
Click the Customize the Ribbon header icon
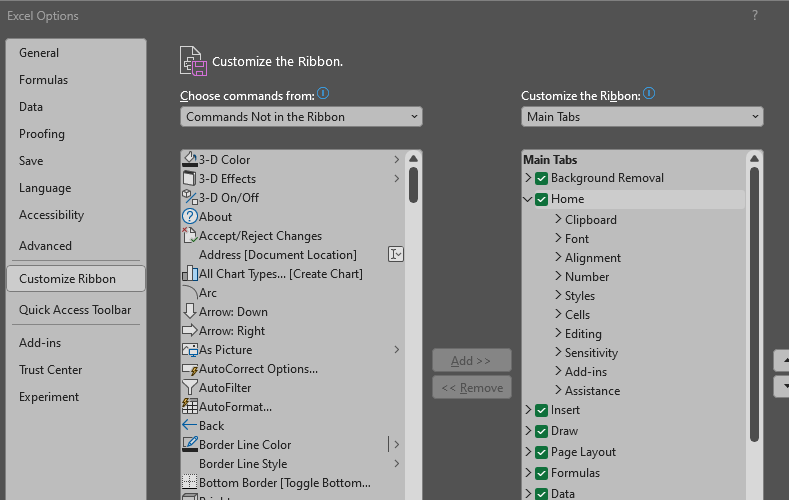click(193, 61)
